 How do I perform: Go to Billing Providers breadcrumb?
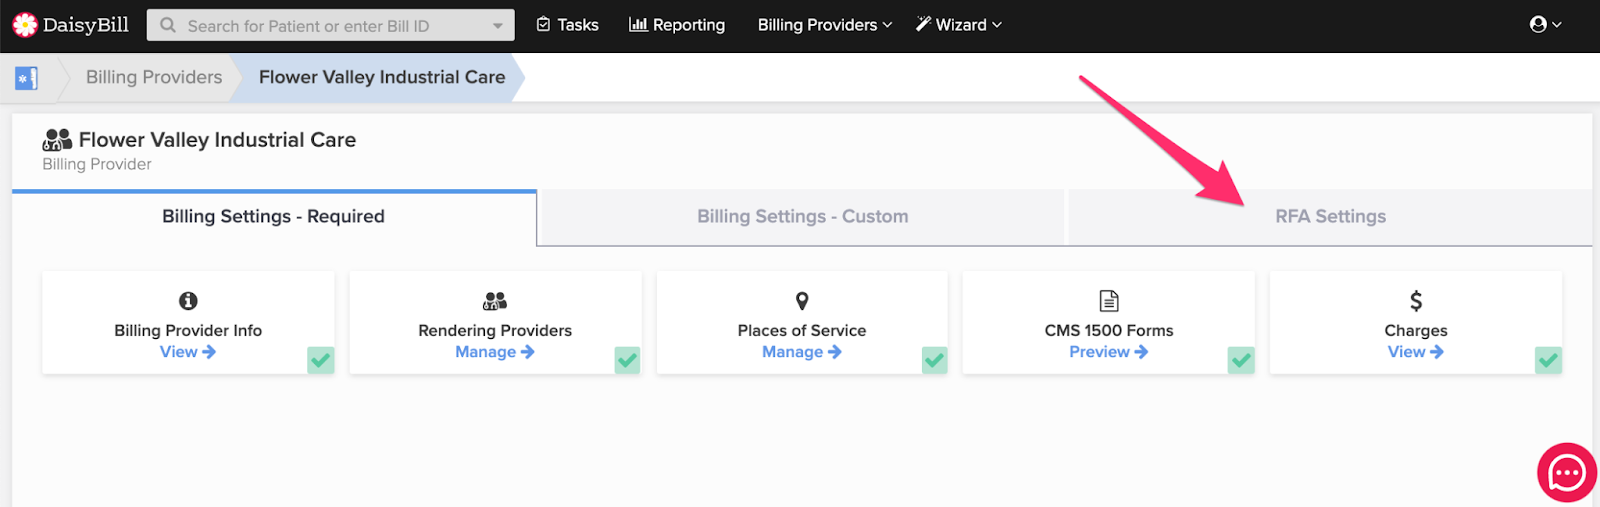pyautogui.click(x=154, y=77)
